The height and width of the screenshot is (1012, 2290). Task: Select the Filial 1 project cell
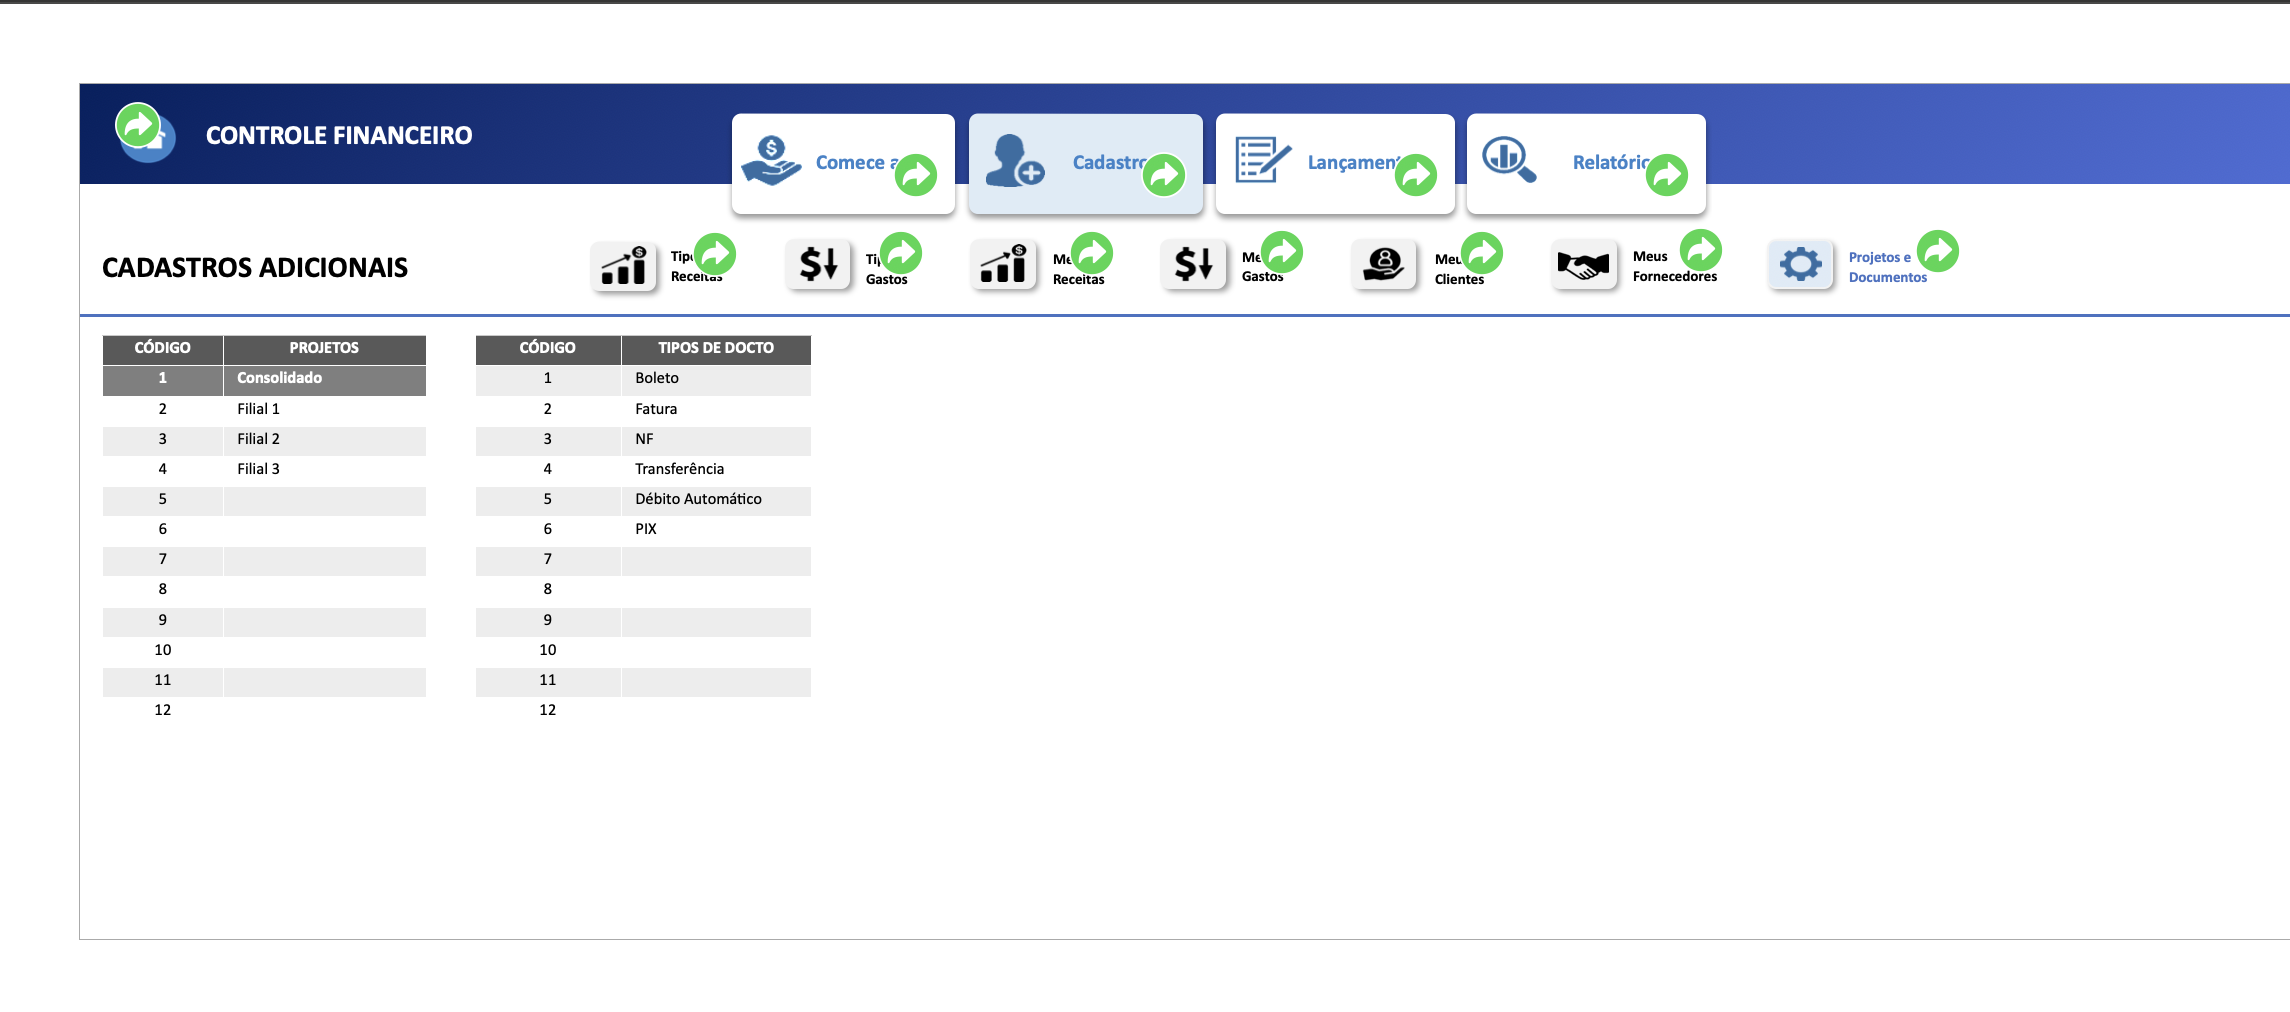tap(324, 409)
